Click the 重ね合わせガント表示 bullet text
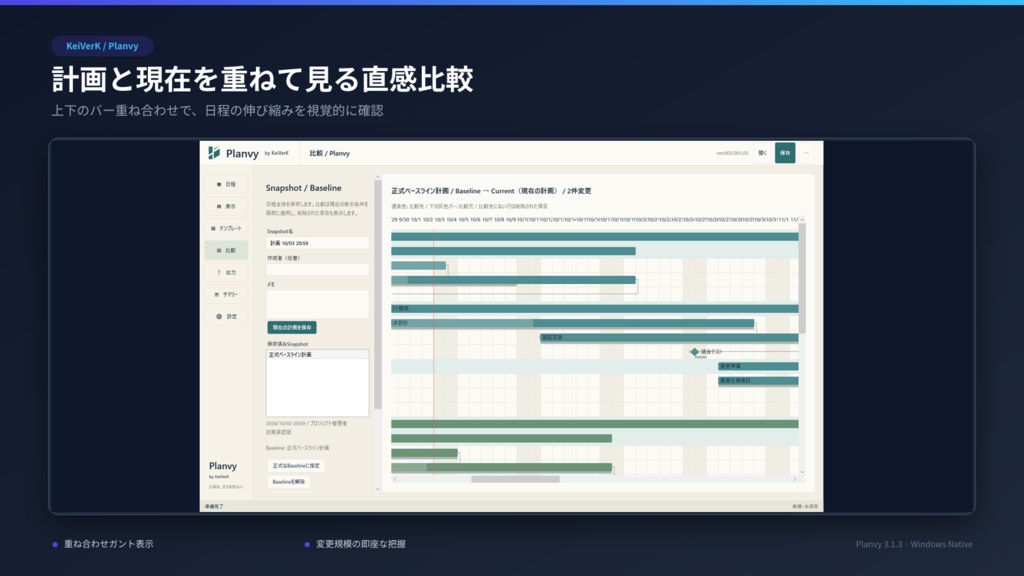Image resolution: width=1024 pixels, height=576 pixels. (108, 544)
